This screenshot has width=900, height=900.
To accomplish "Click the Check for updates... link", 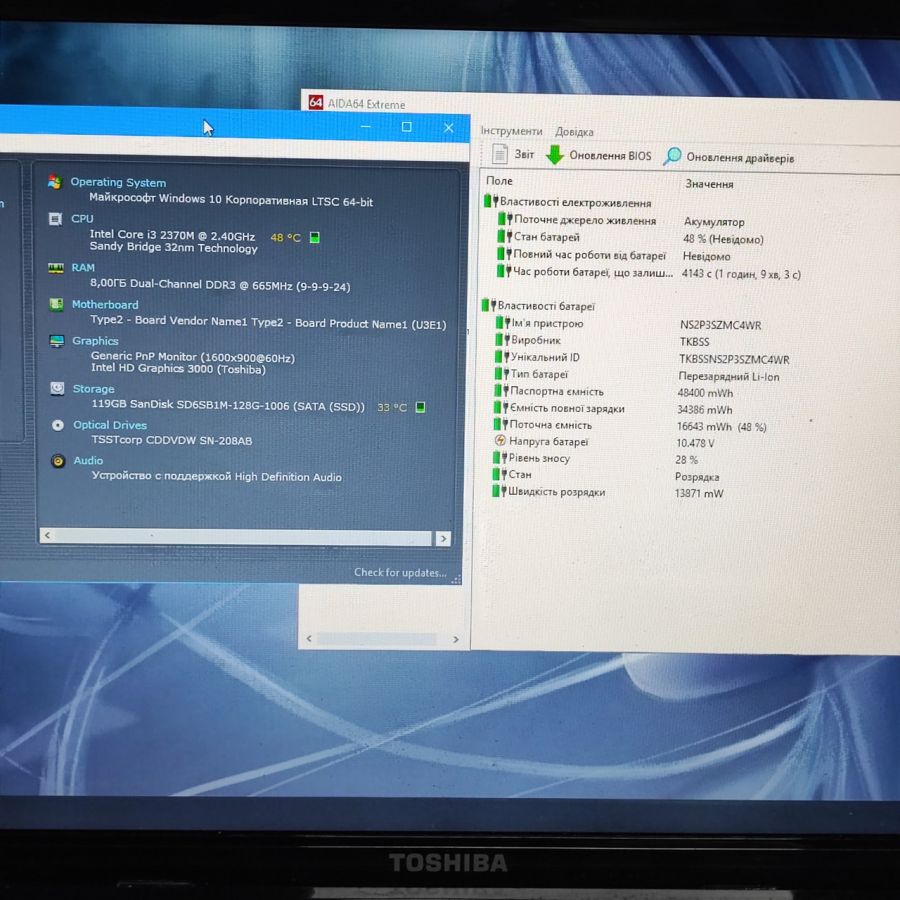I will [400, 572].
